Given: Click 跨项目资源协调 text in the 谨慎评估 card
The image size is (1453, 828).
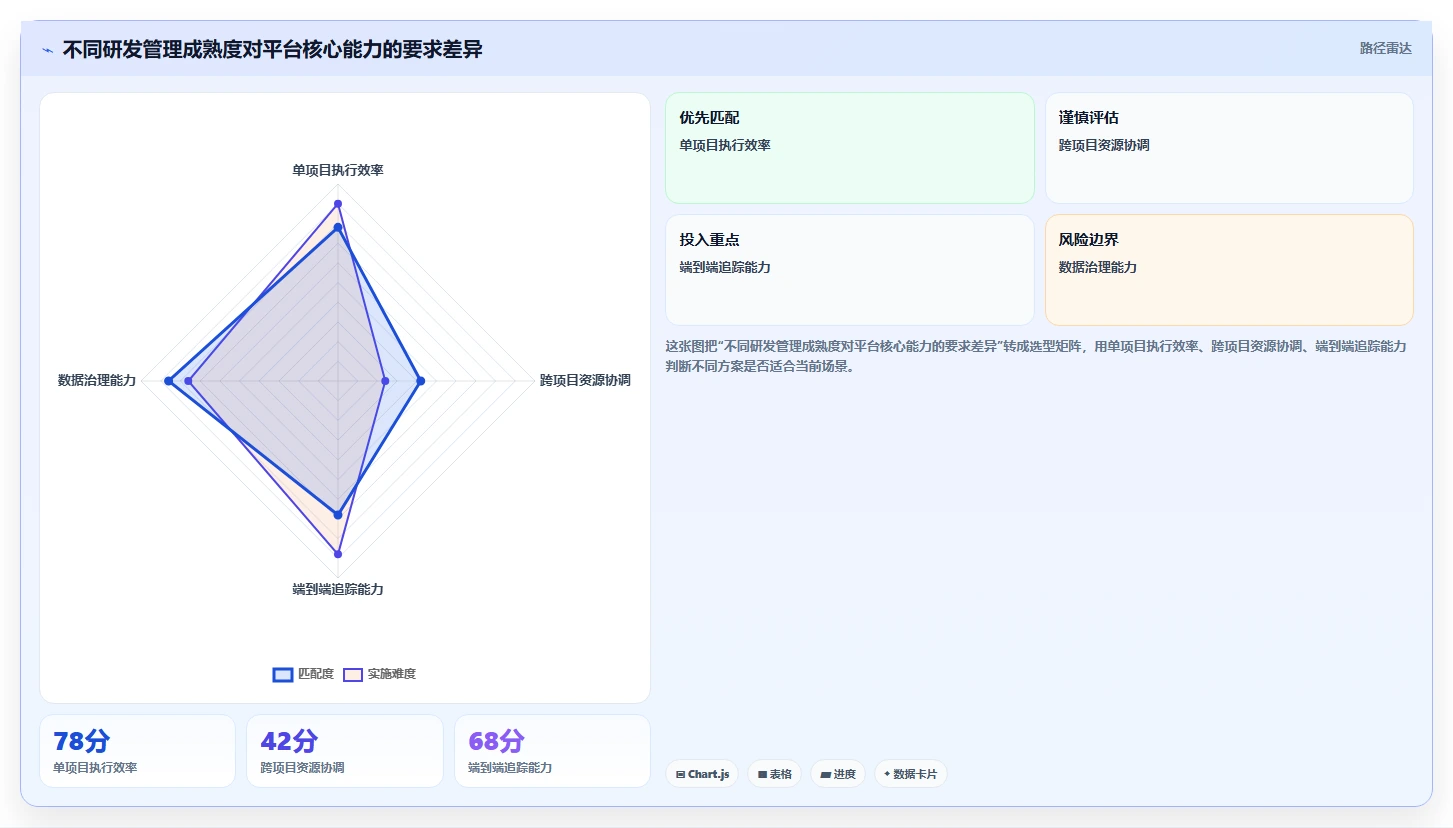Looking at the screenshot, I should click(x=1104, y=145).
